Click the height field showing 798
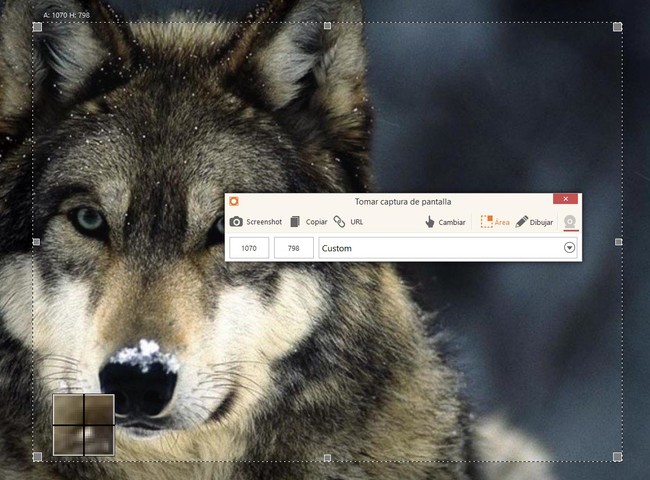The image size is (650, 480). coord(293,248)
